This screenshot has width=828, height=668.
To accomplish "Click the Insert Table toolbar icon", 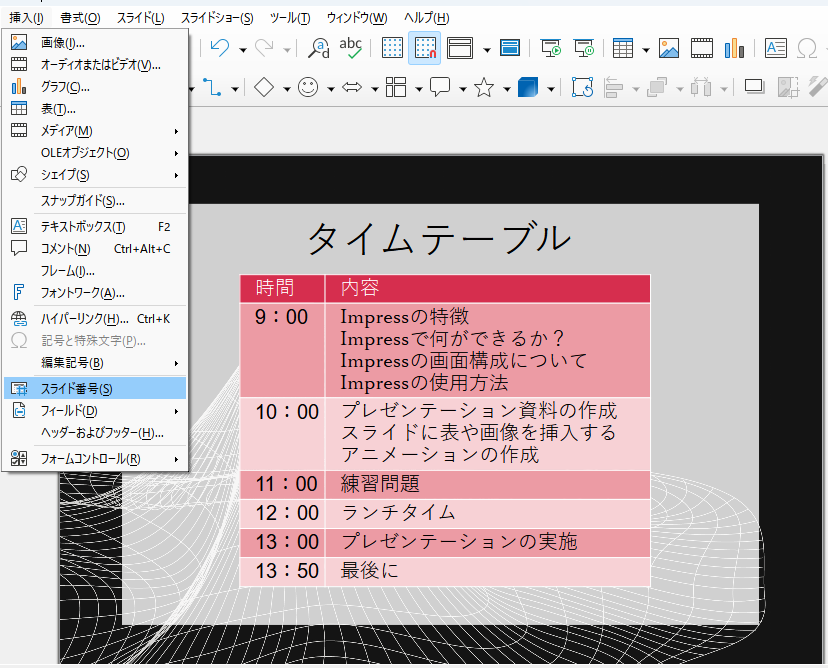I will tap(623, 48).
